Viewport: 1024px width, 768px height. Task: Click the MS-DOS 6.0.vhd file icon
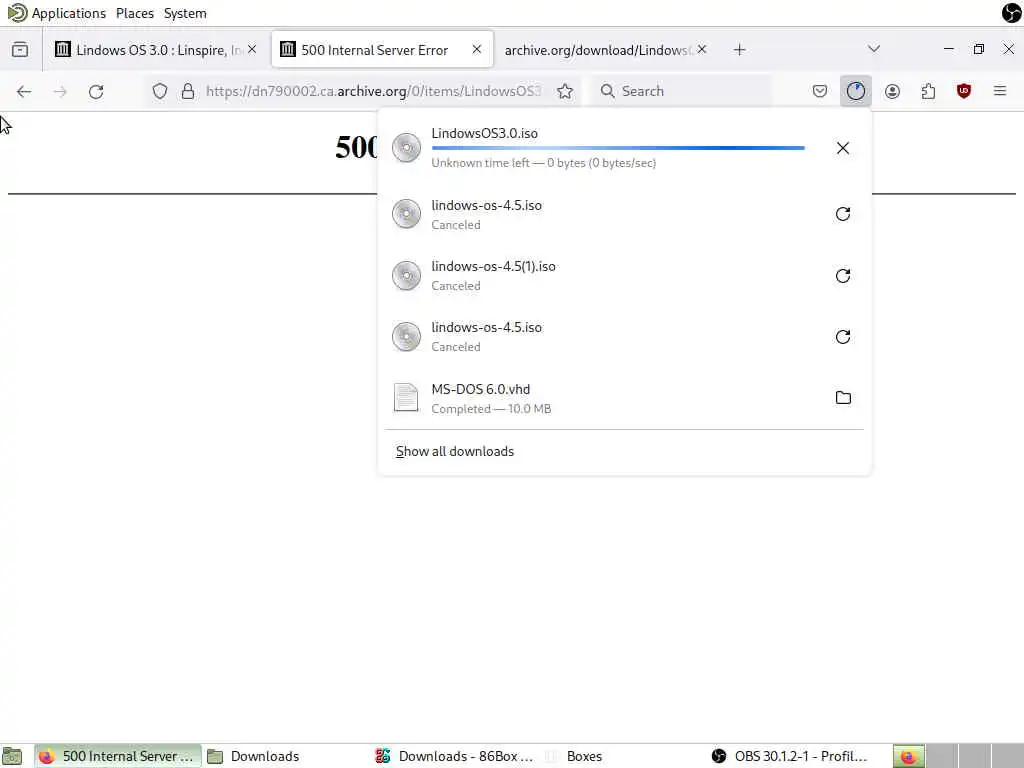pos(406,398)
